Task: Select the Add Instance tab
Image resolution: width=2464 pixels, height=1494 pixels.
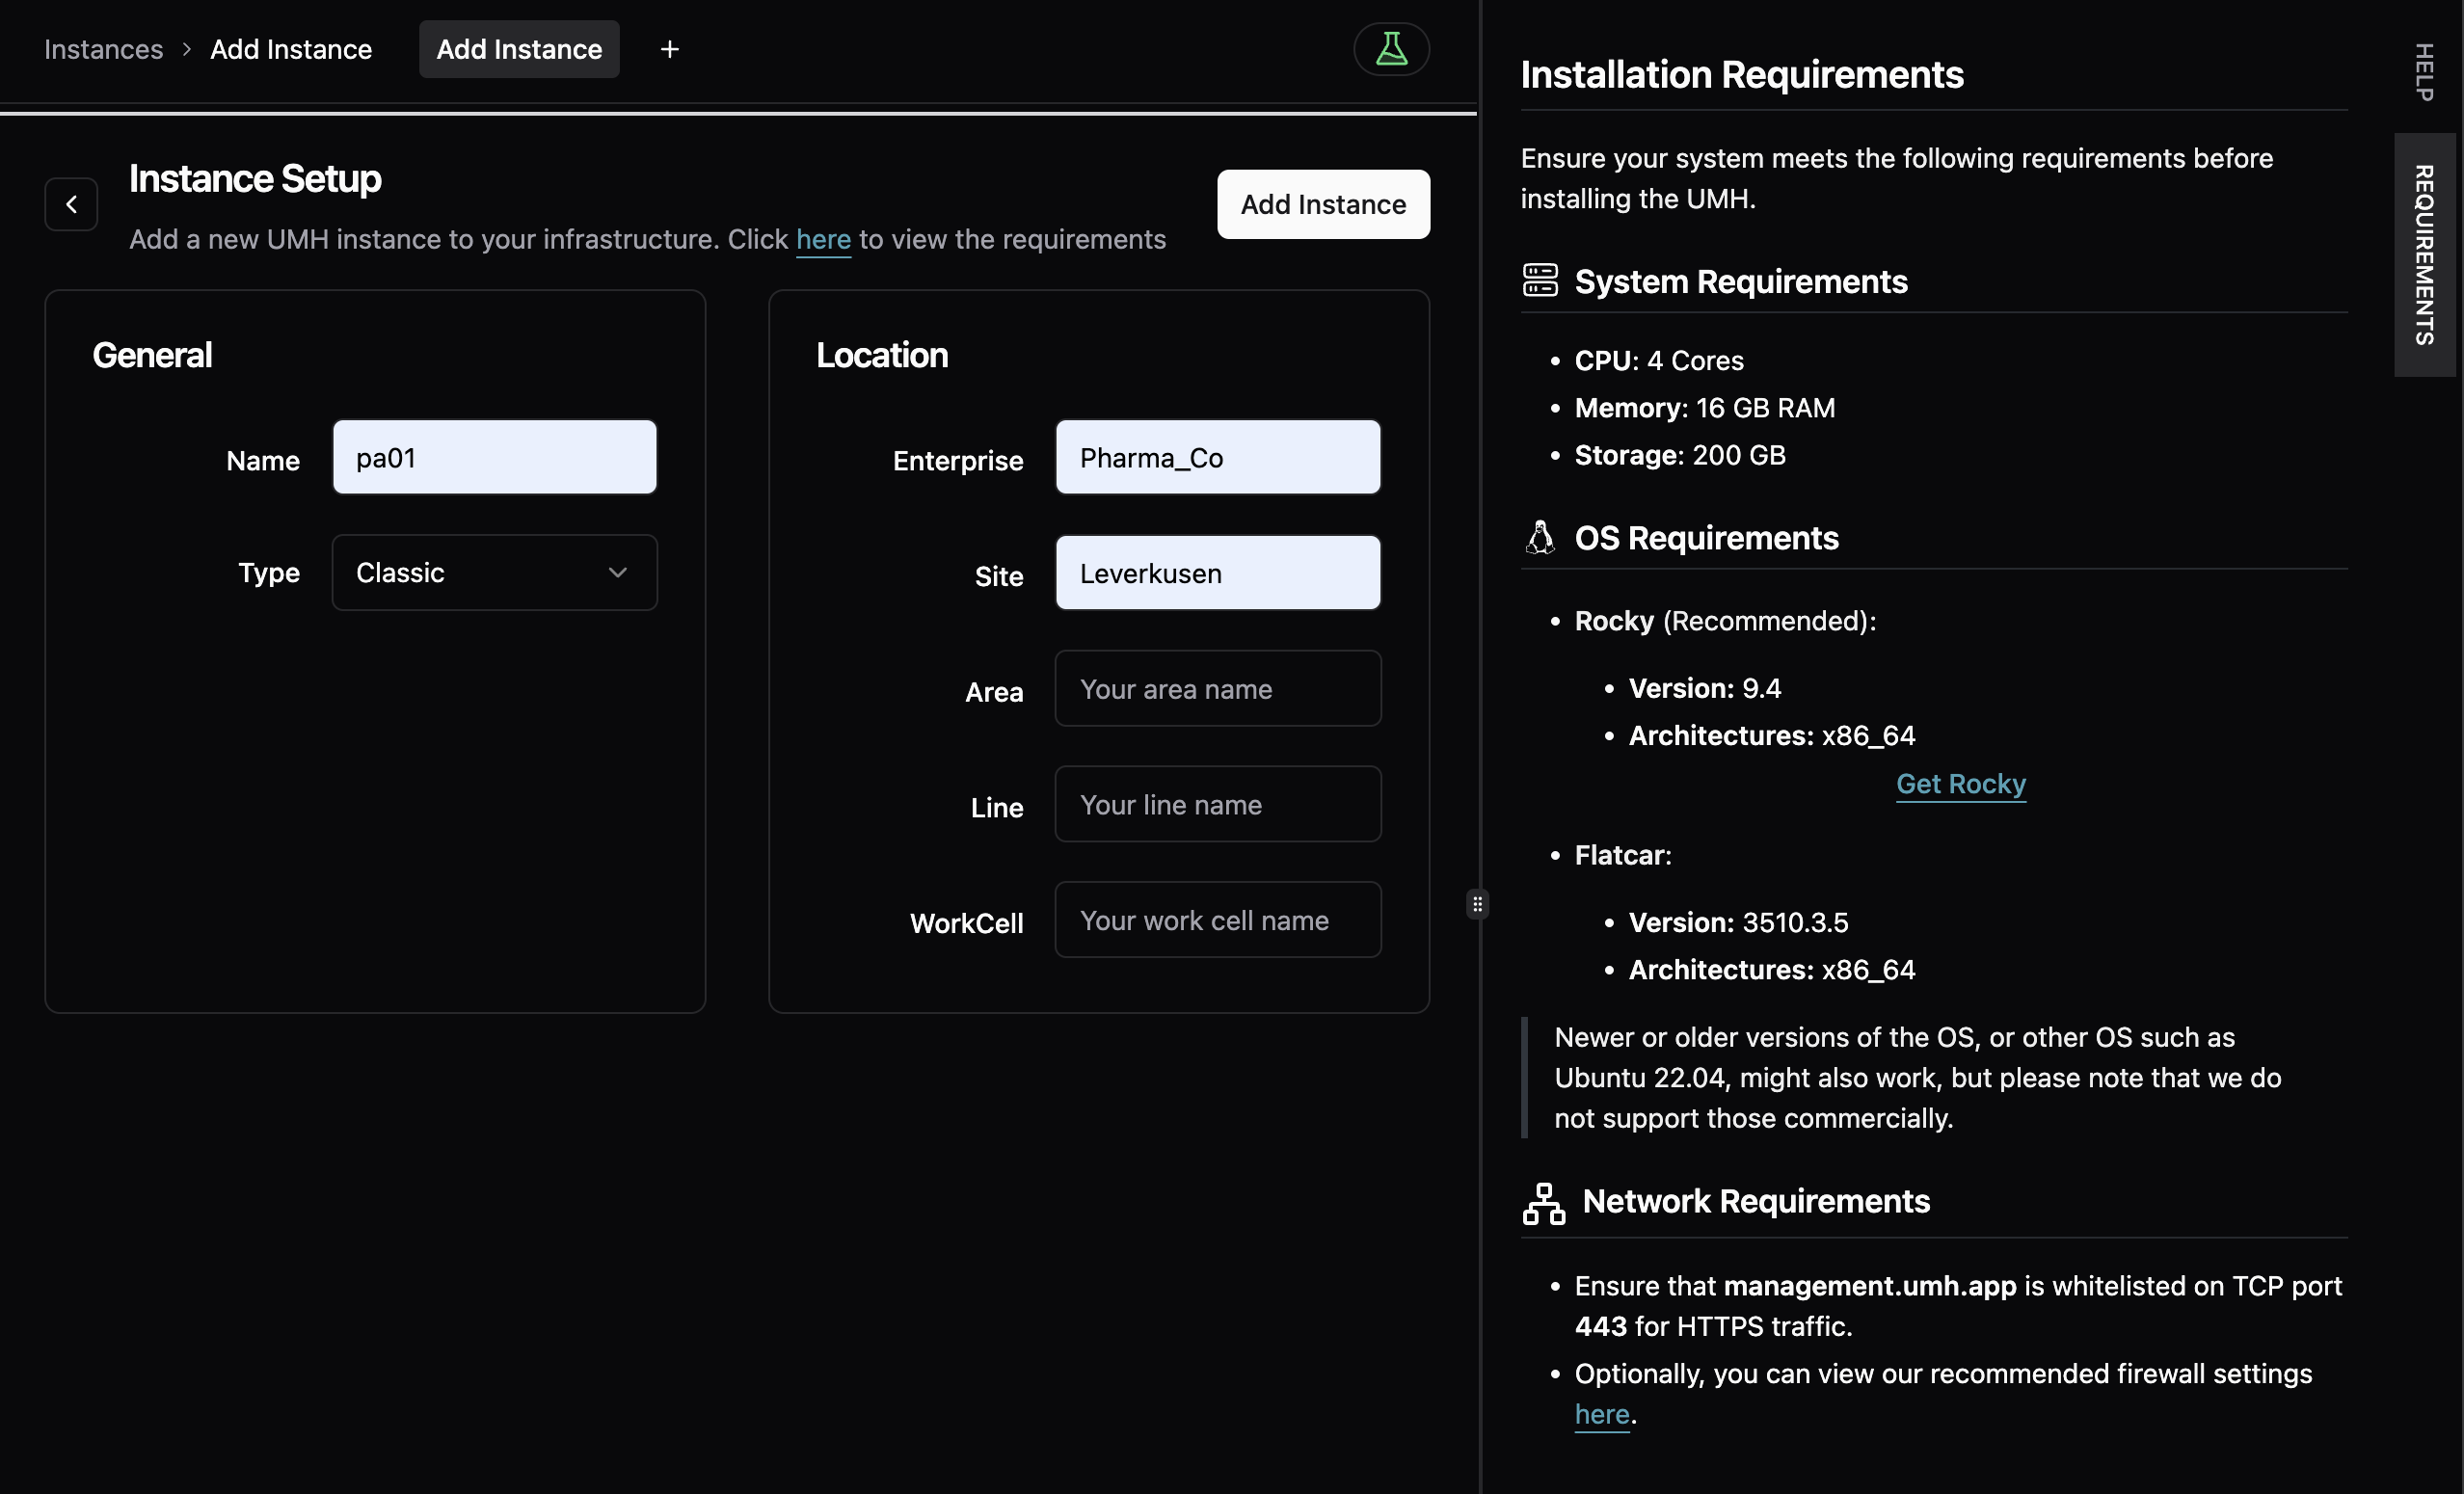Action: 519,49
